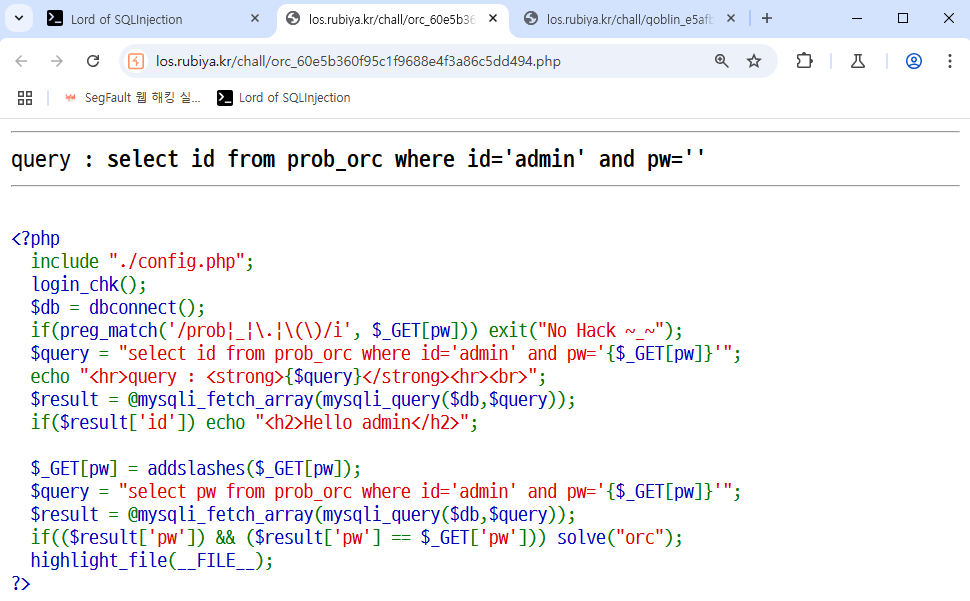This screenshot has height=601, width=970.
Task: Open the Extensions puzzle menu
Action: (x=804, y=61)
